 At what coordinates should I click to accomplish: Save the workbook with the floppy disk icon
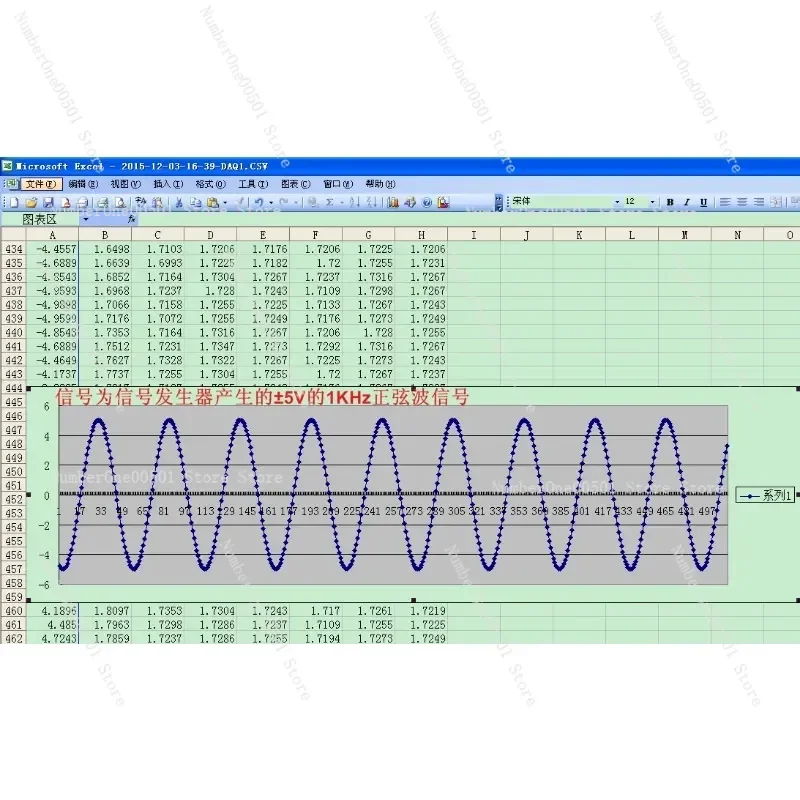[x=47, y=202]
